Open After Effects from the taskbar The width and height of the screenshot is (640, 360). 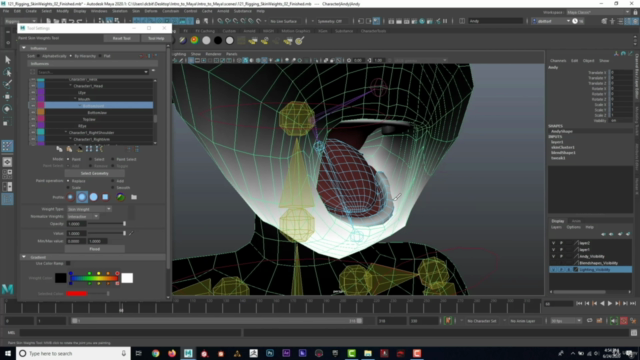[286, 353]
